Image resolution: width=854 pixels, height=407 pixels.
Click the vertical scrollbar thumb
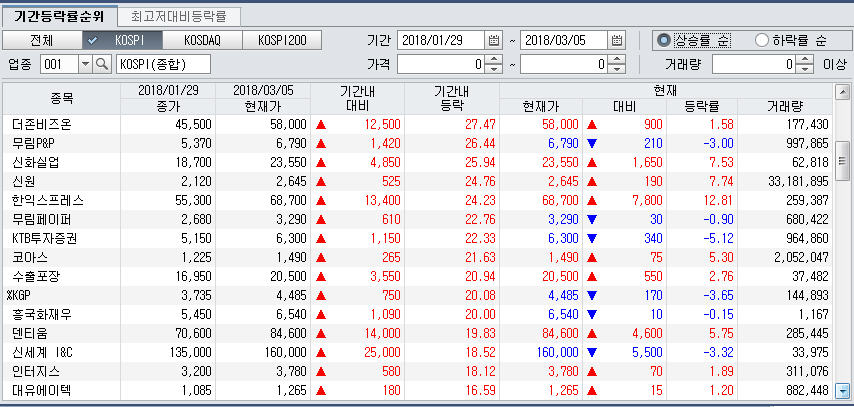click(x=842, y=160)
